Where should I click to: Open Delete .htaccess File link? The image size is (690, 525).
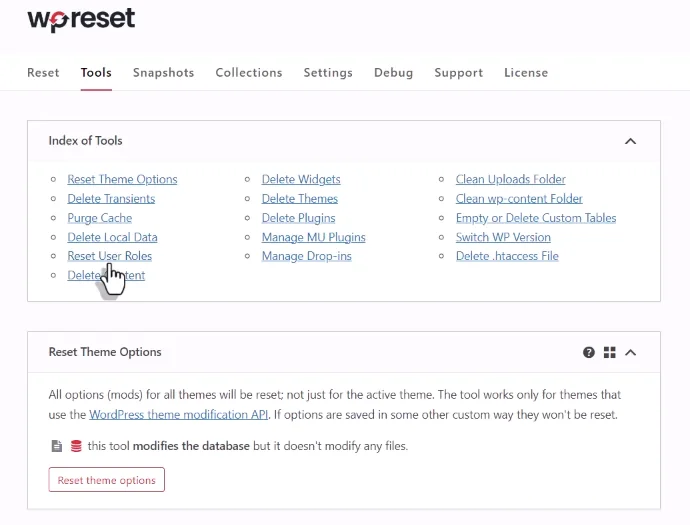(507, 256)
